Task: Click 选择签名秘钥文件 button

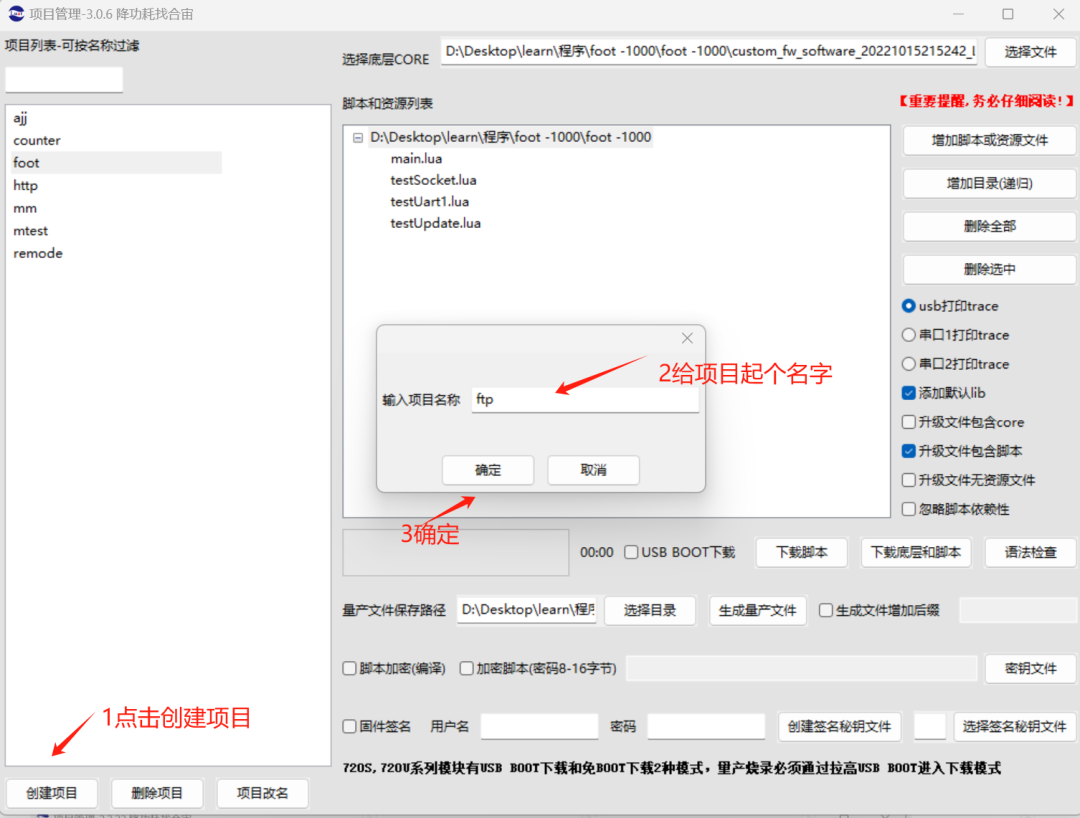Action: click(x=1015, y=726)
